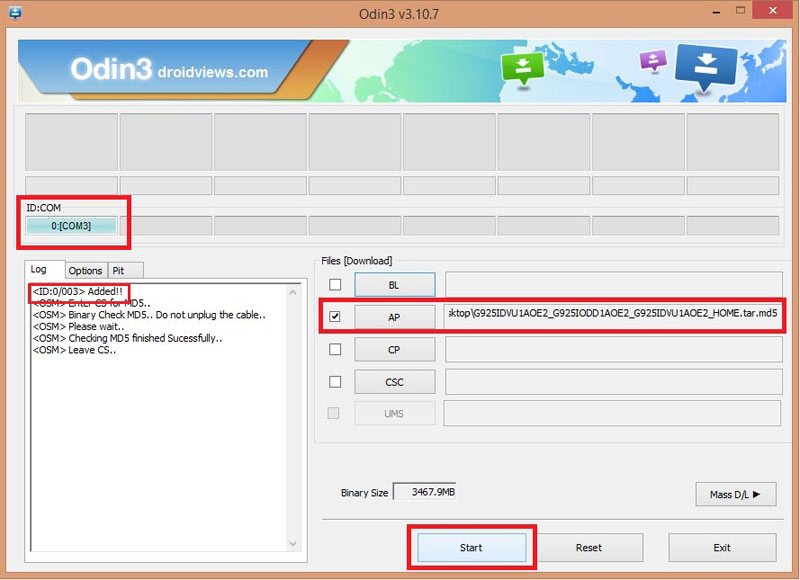This screenshot has height=580, width=800.
Task: Click the CP file path field
Action: [x=614, y=350]
